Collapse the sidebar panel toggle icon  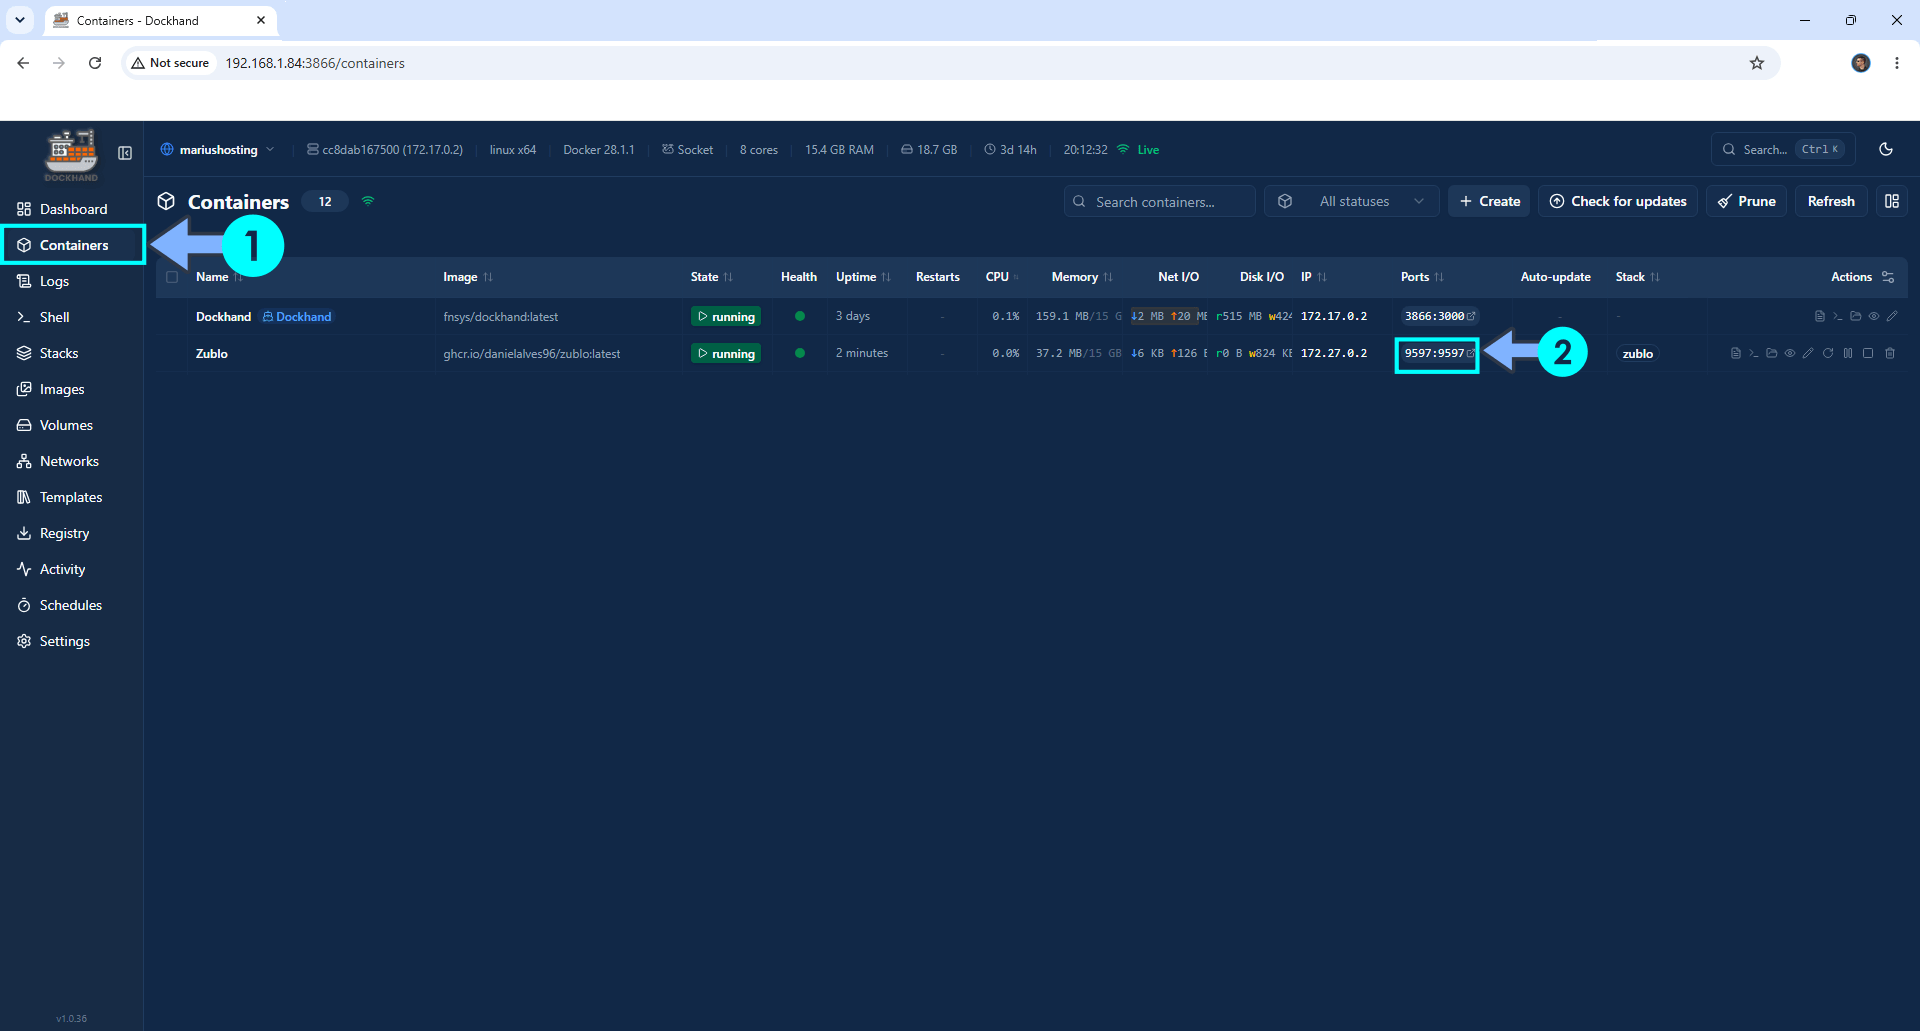pos(125,153)
